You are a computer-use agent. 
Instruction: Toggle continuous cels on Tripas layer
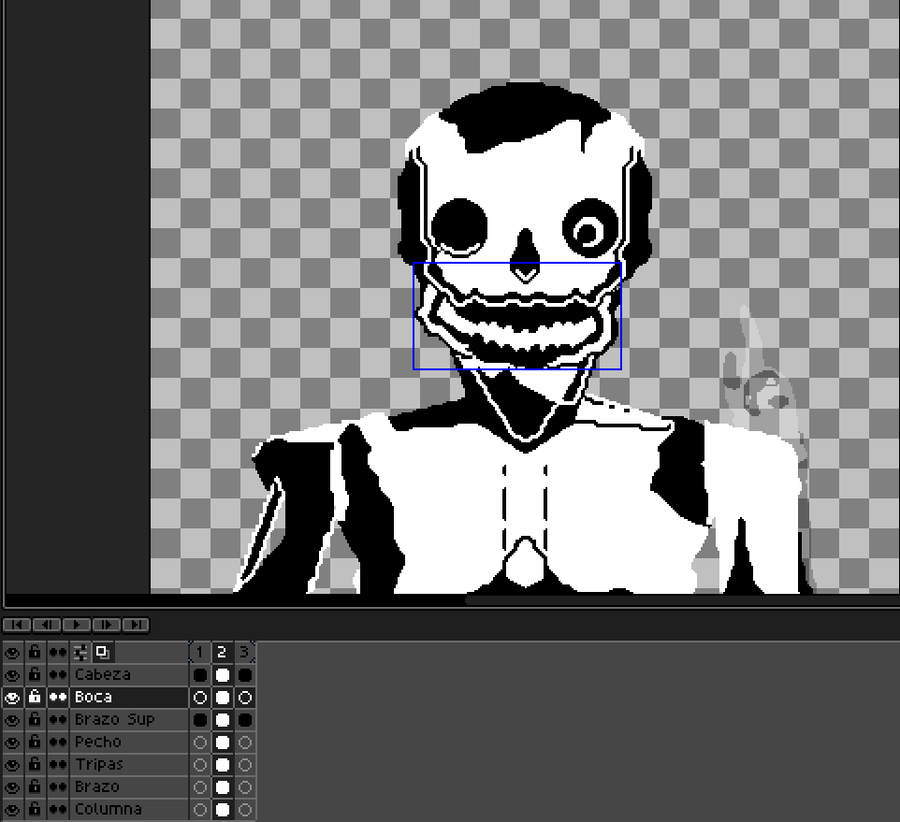pyautogui.click(x=57, y=764)
